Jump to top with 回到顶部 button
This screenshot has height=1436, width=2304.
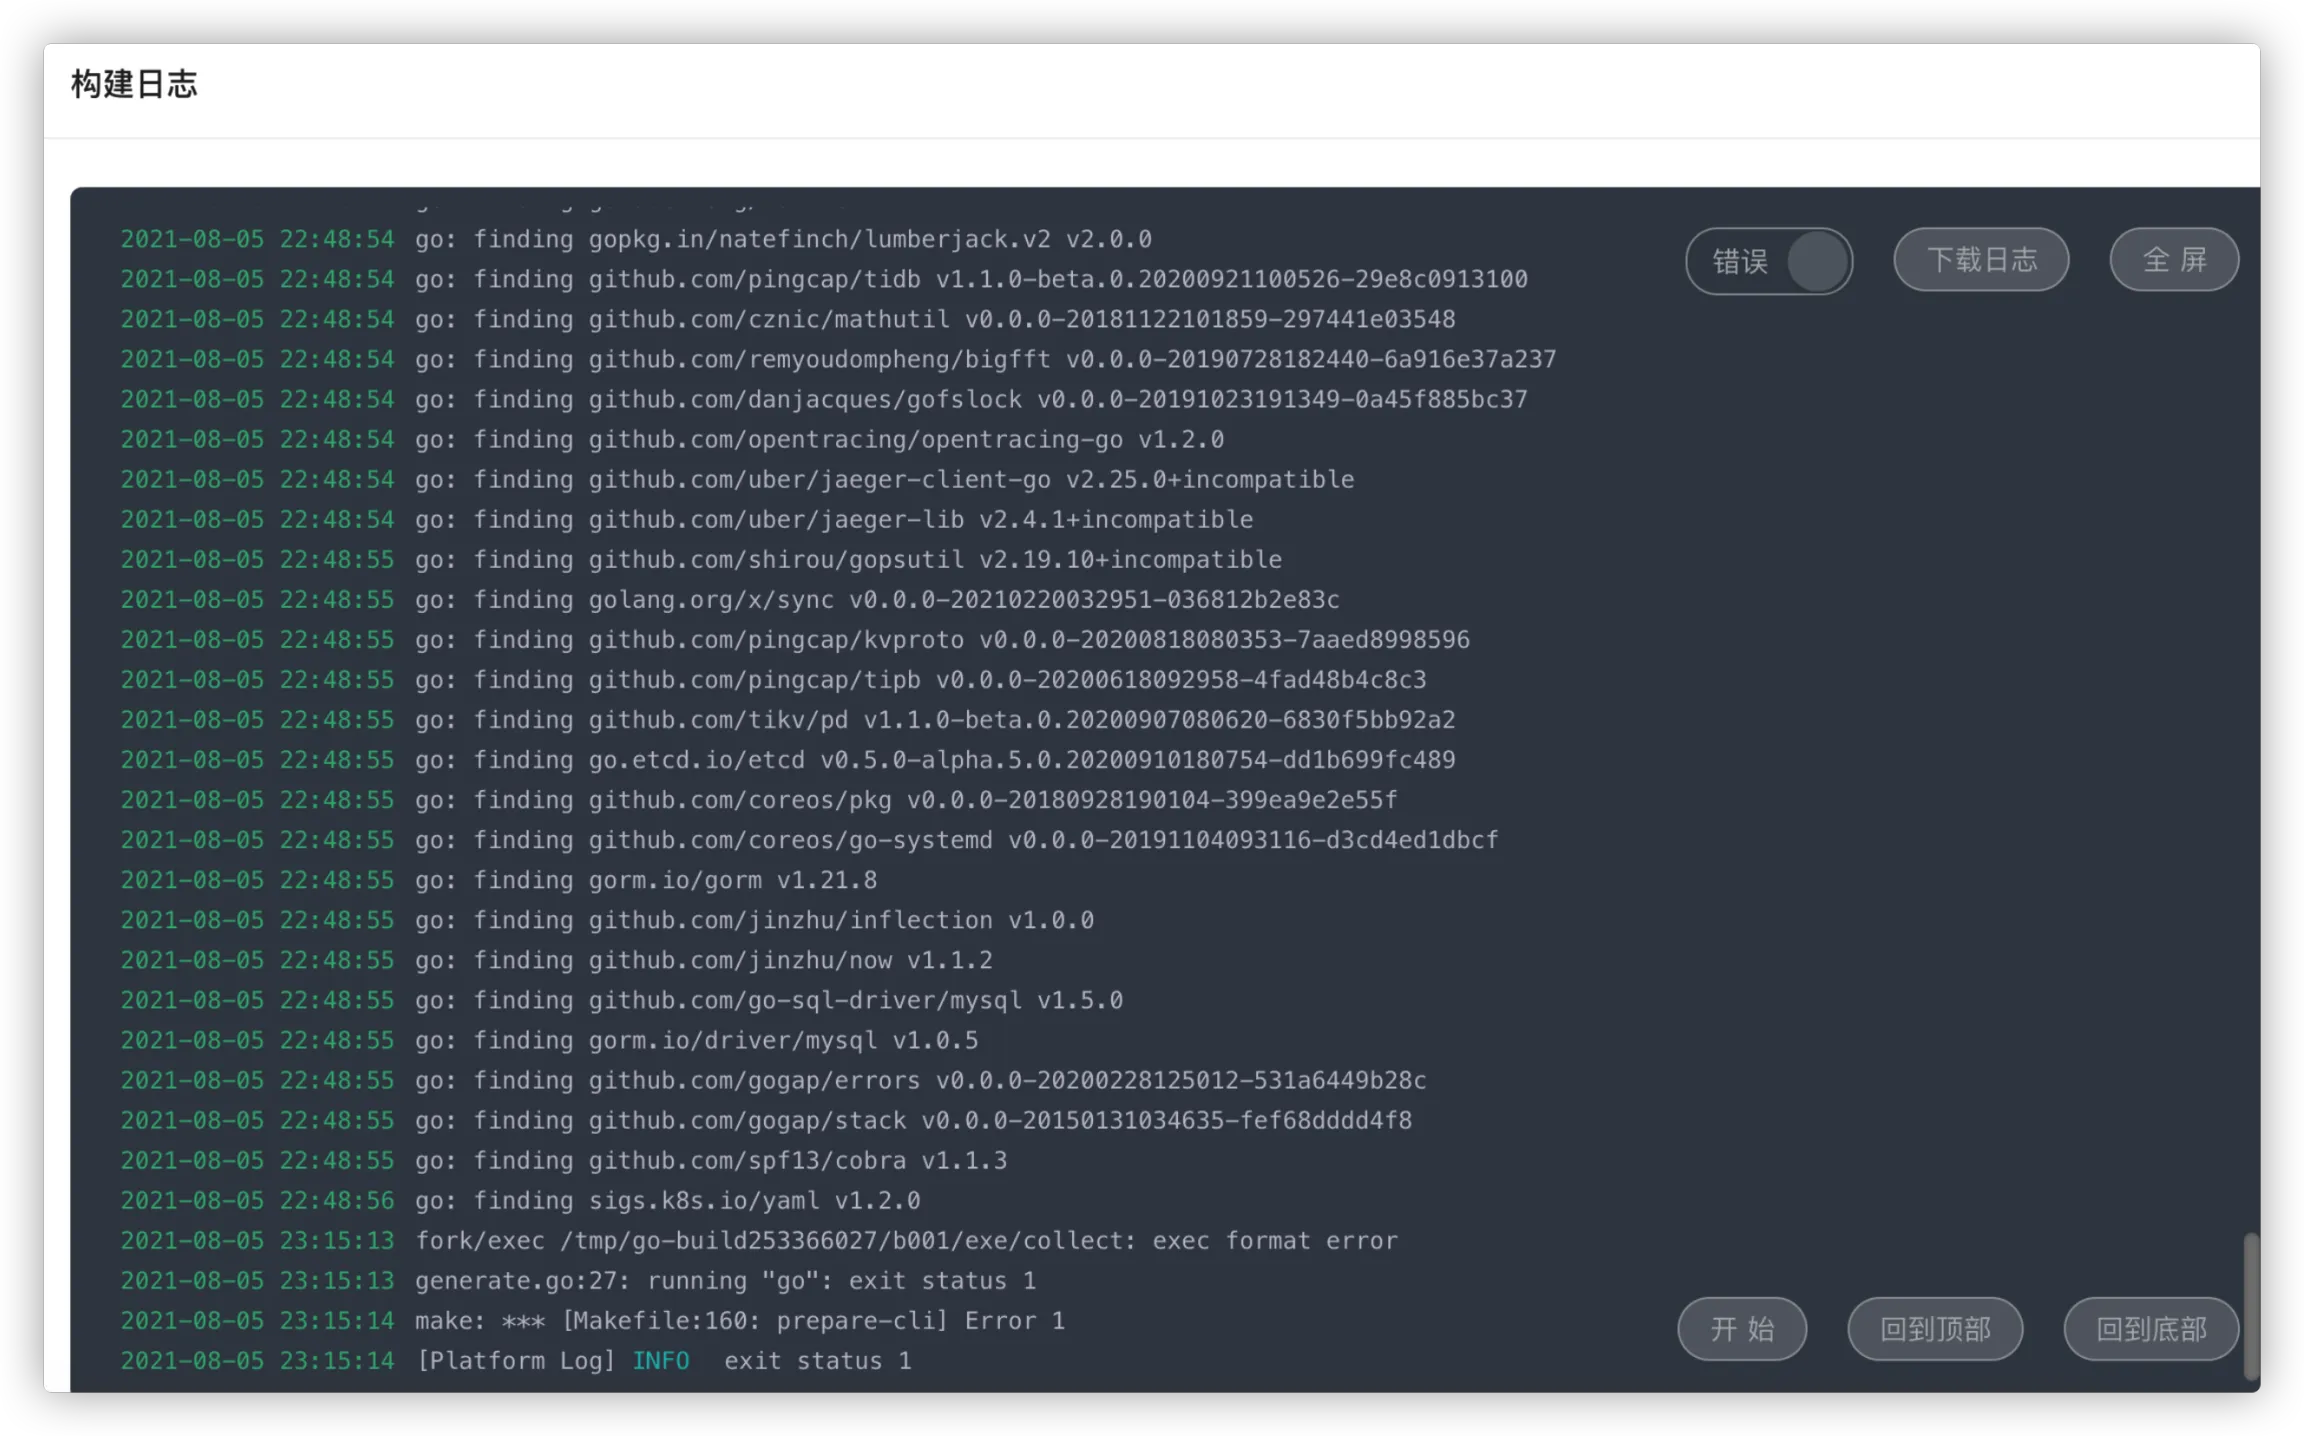(x=1934, y=1329)
